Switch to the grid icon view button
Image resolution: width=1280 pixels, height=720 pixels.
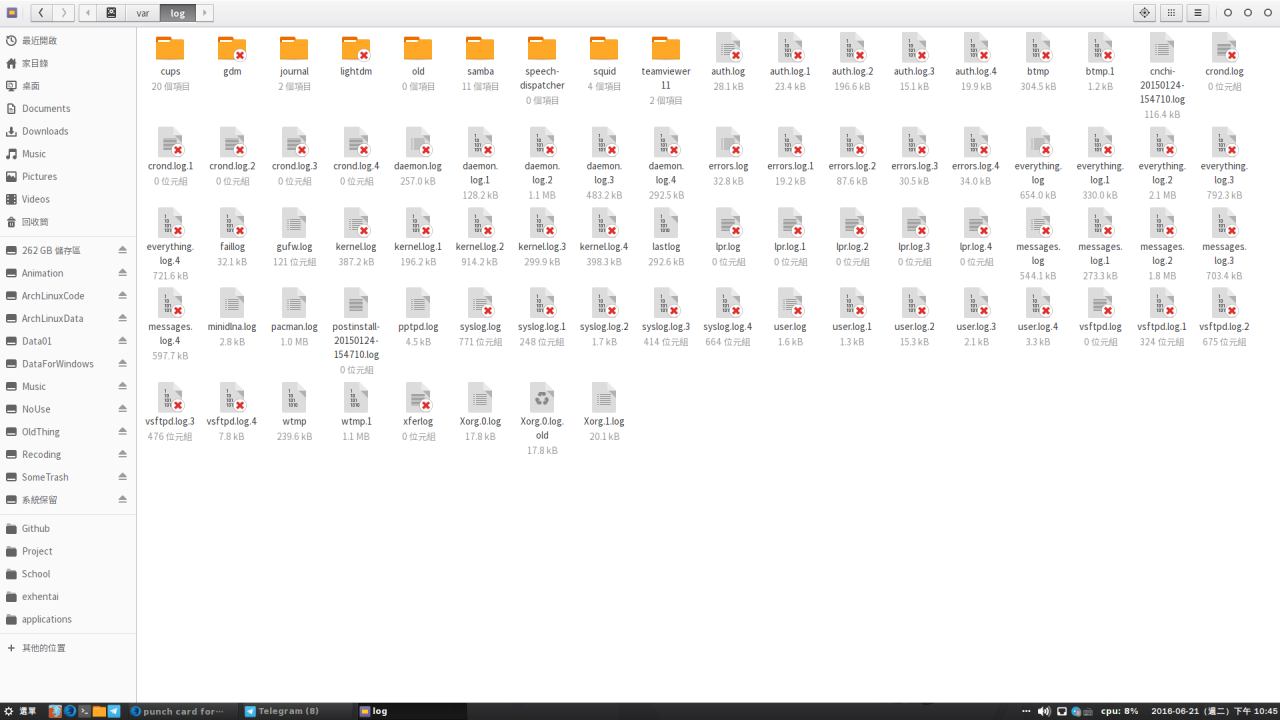1171,13
